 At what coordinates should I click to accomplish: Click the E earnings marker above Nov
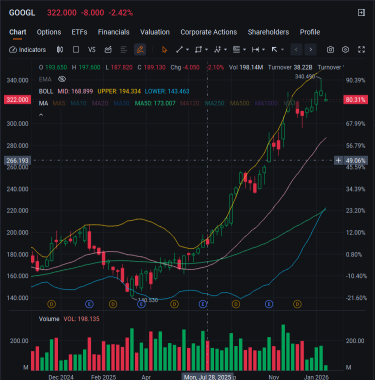click(x=269, y=304)
